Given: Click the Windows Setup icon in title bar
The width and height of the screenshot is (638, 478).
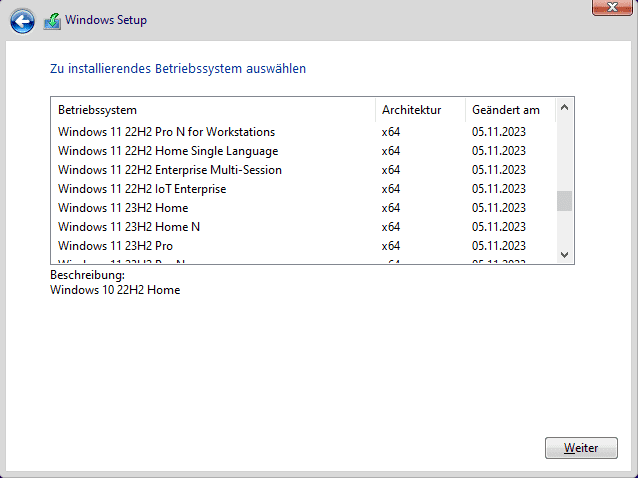Looking at the screenshot, I should [x=52, y=21].
